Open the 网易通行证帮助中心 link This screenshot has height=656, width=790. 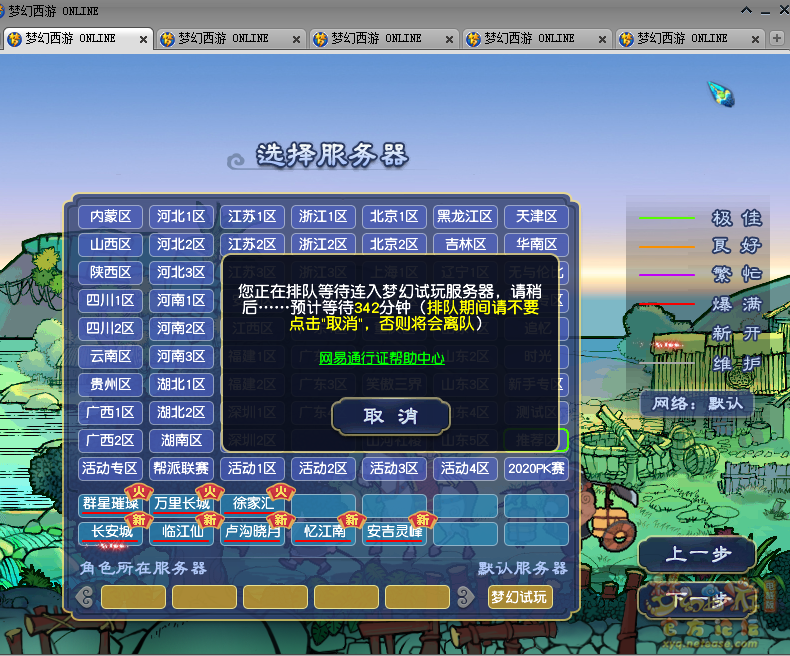coord(381,358)
